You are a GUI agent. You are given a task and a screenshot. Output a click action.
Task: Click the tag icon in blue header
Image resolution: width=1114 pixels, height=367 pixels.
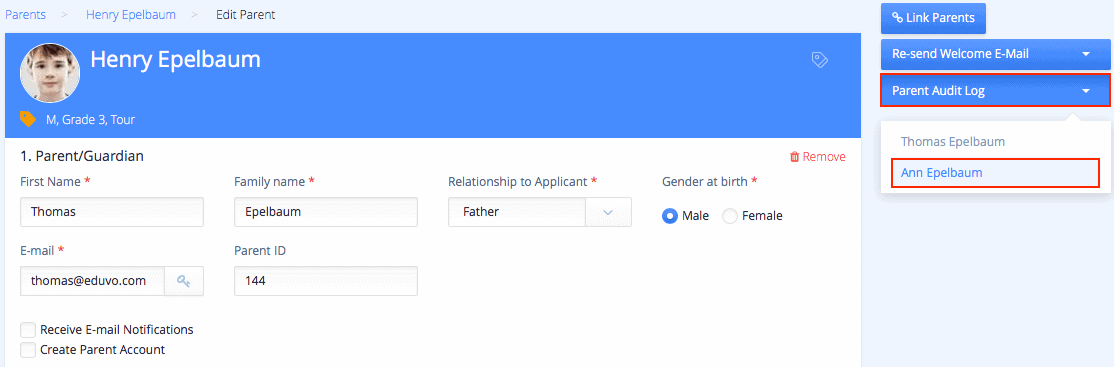[819, 60]
